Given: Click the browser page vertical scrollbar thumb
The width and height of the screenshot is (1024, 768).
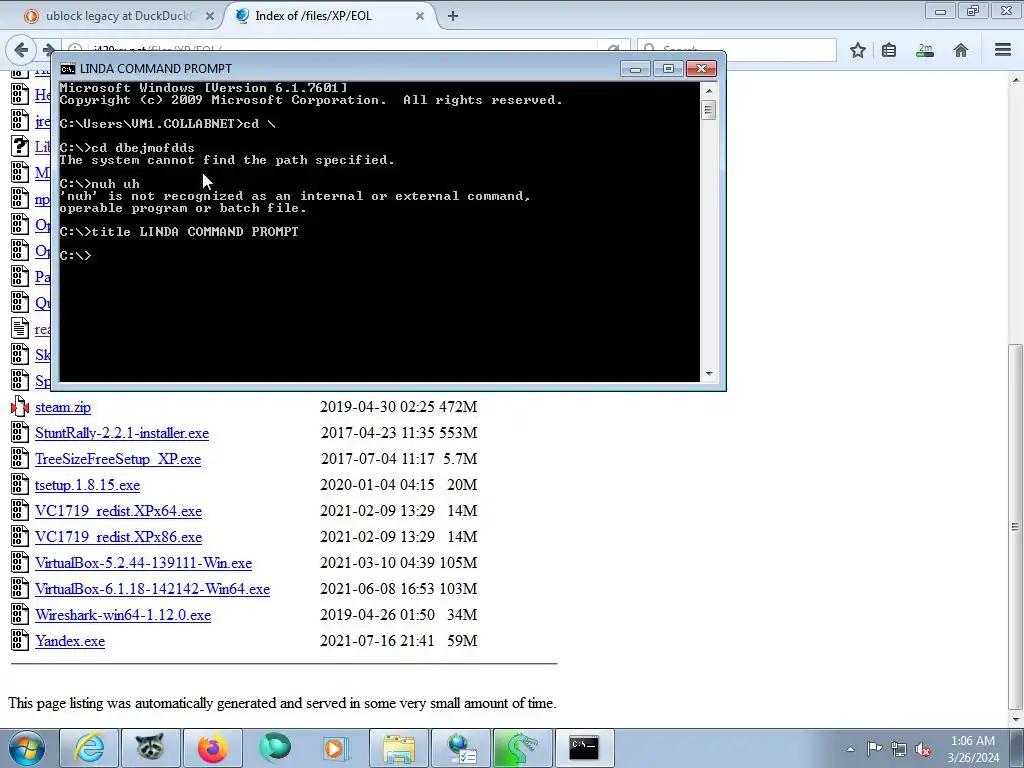Looking at the screenshot, I should pos(1016,526).
